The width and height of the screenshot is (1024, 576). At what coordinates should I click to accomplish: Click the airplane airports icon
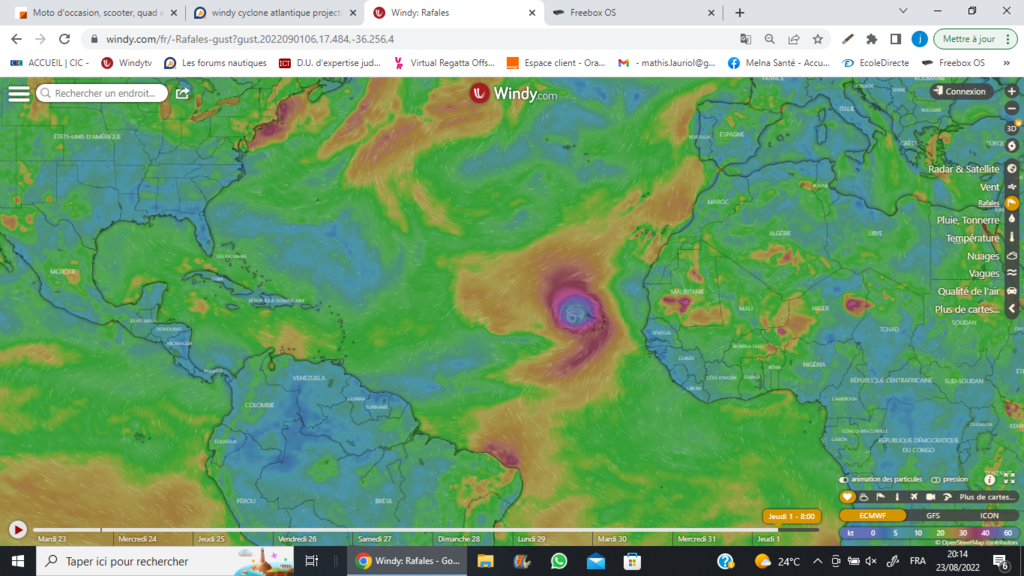coord(914,497)
